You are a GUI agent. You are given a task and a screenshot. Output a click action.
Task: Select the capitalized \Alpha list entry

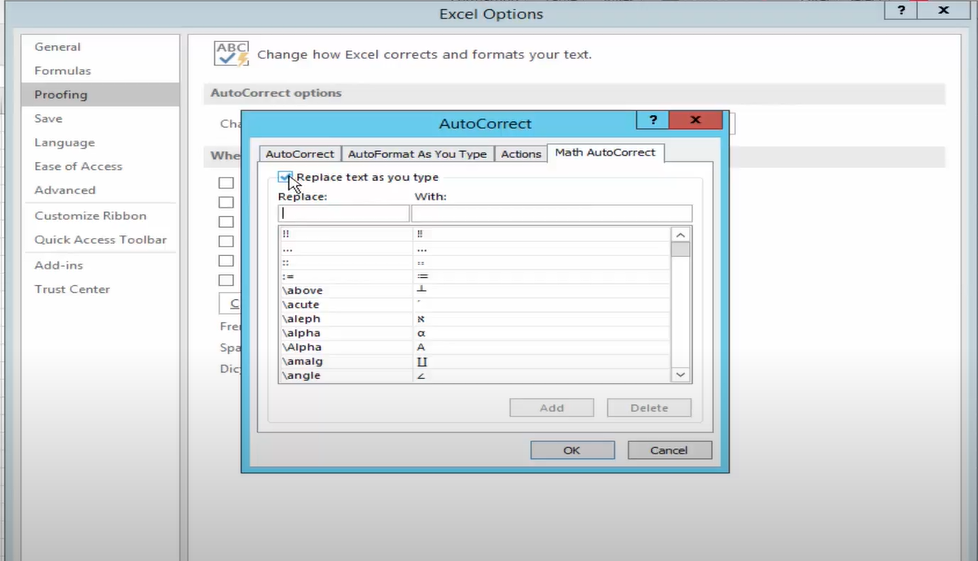pos(474,347)
